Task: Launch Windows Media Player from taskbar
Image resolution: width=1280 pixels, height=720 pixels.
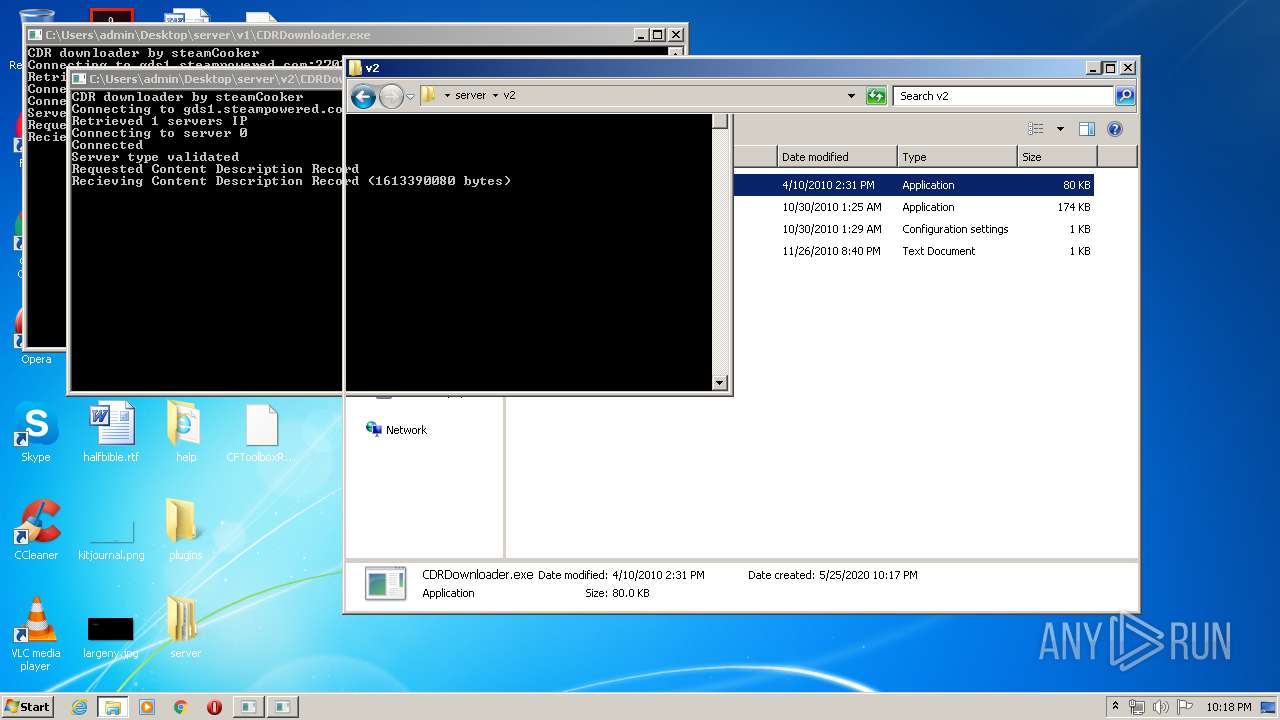Action: (147, 707)
